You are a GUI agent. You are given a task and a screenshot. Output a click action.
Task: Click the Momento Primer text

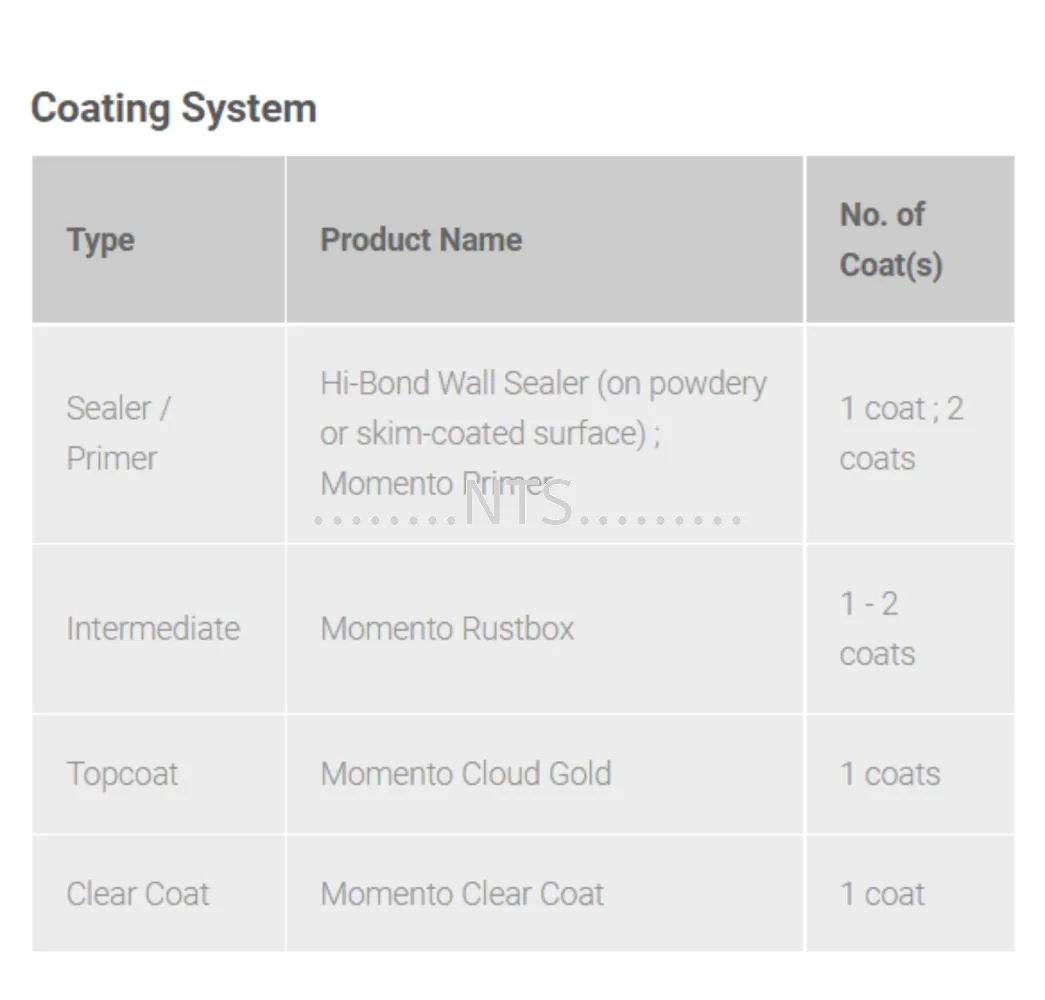(437, 483)
